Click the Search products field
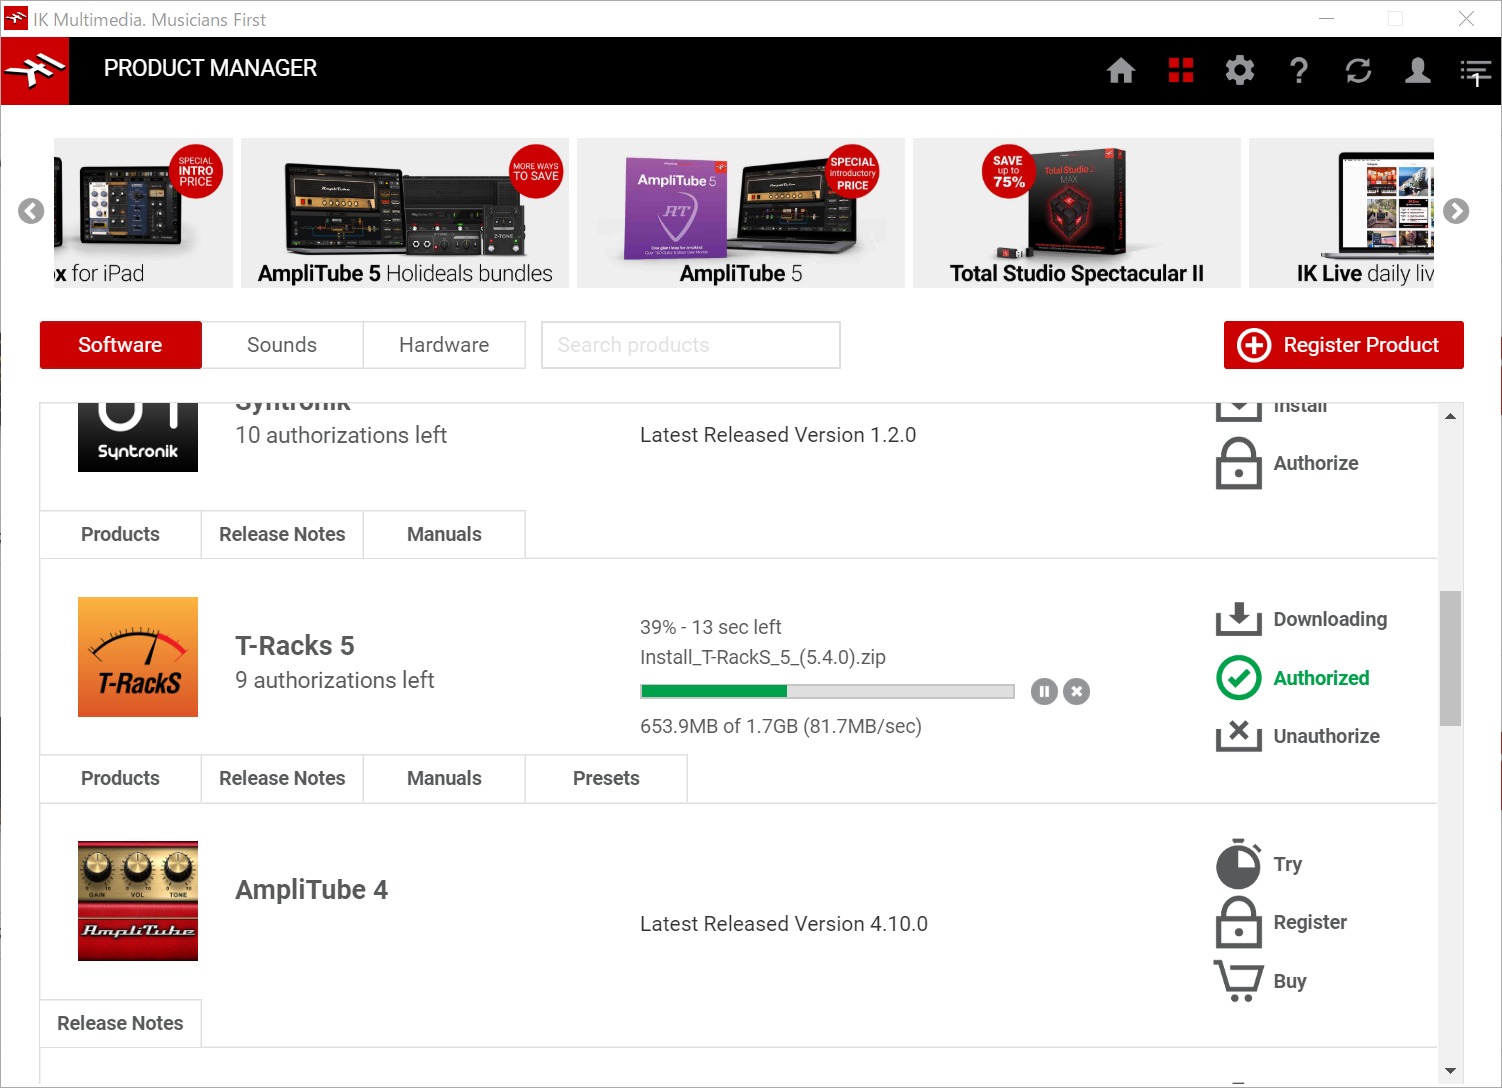Screen dimensions: 1502x1088 click(x=691, y=345)
